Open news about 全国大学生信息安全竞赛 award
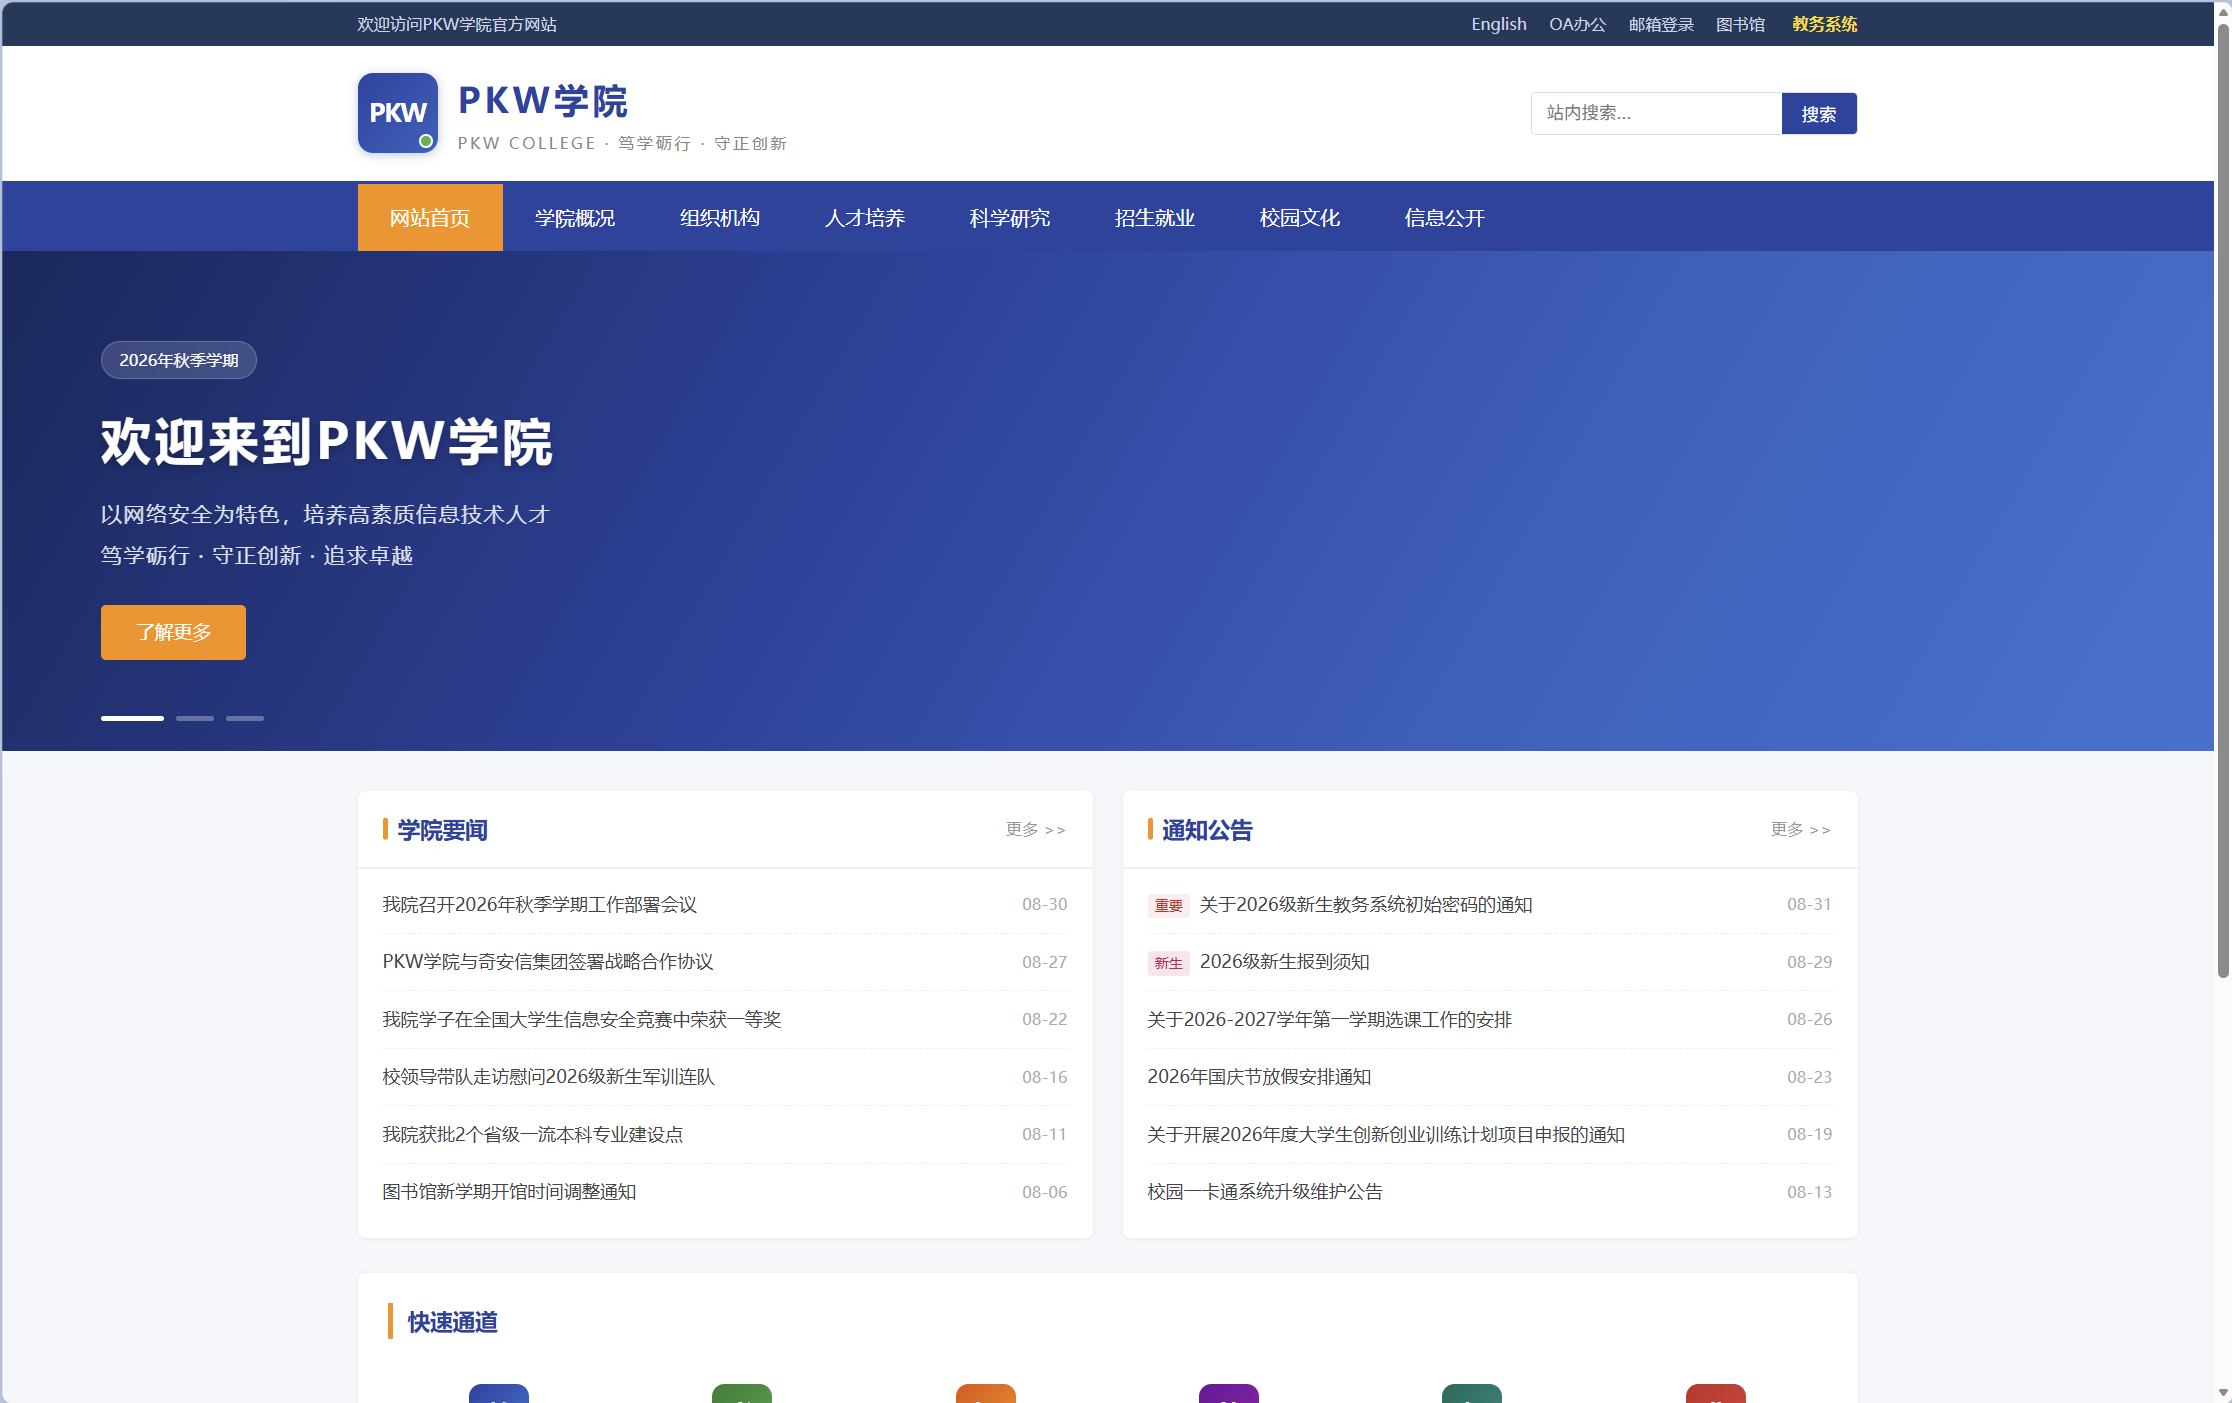Screen dimensions: 2232x1403 click(582, 1019)
